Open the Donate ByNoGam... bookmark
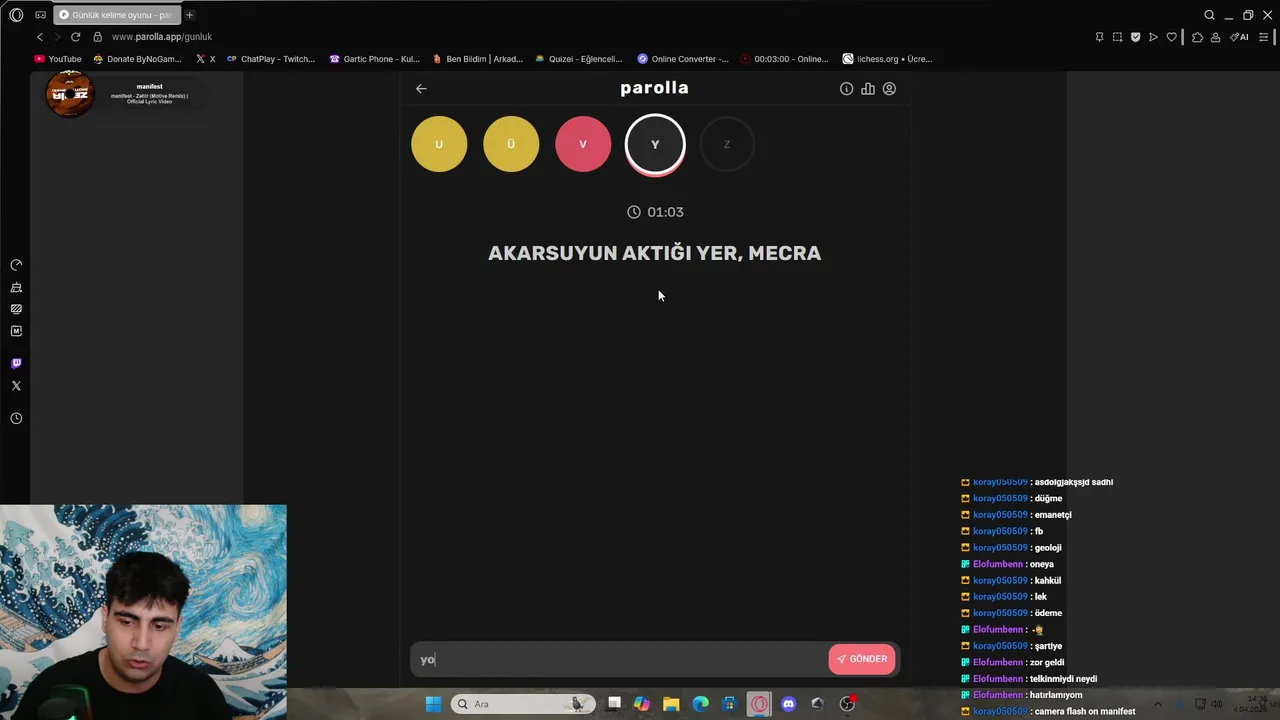This screenshot has width=1280, height=720. [x=137, y=59]
